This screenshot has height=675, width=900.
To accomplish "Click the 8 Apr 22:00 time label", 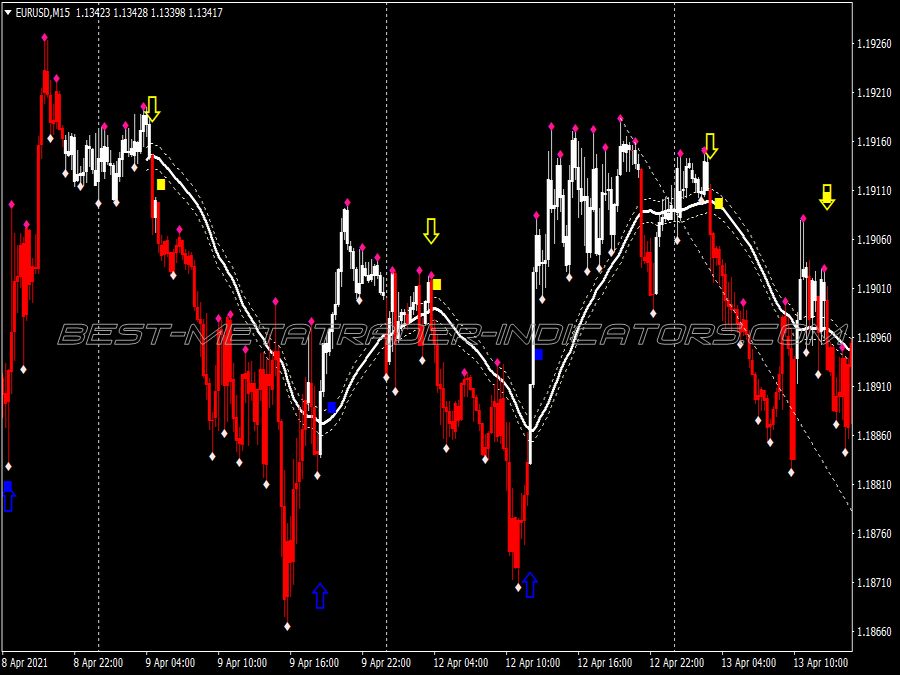I will pyautogui.click(x=98, y=663).
